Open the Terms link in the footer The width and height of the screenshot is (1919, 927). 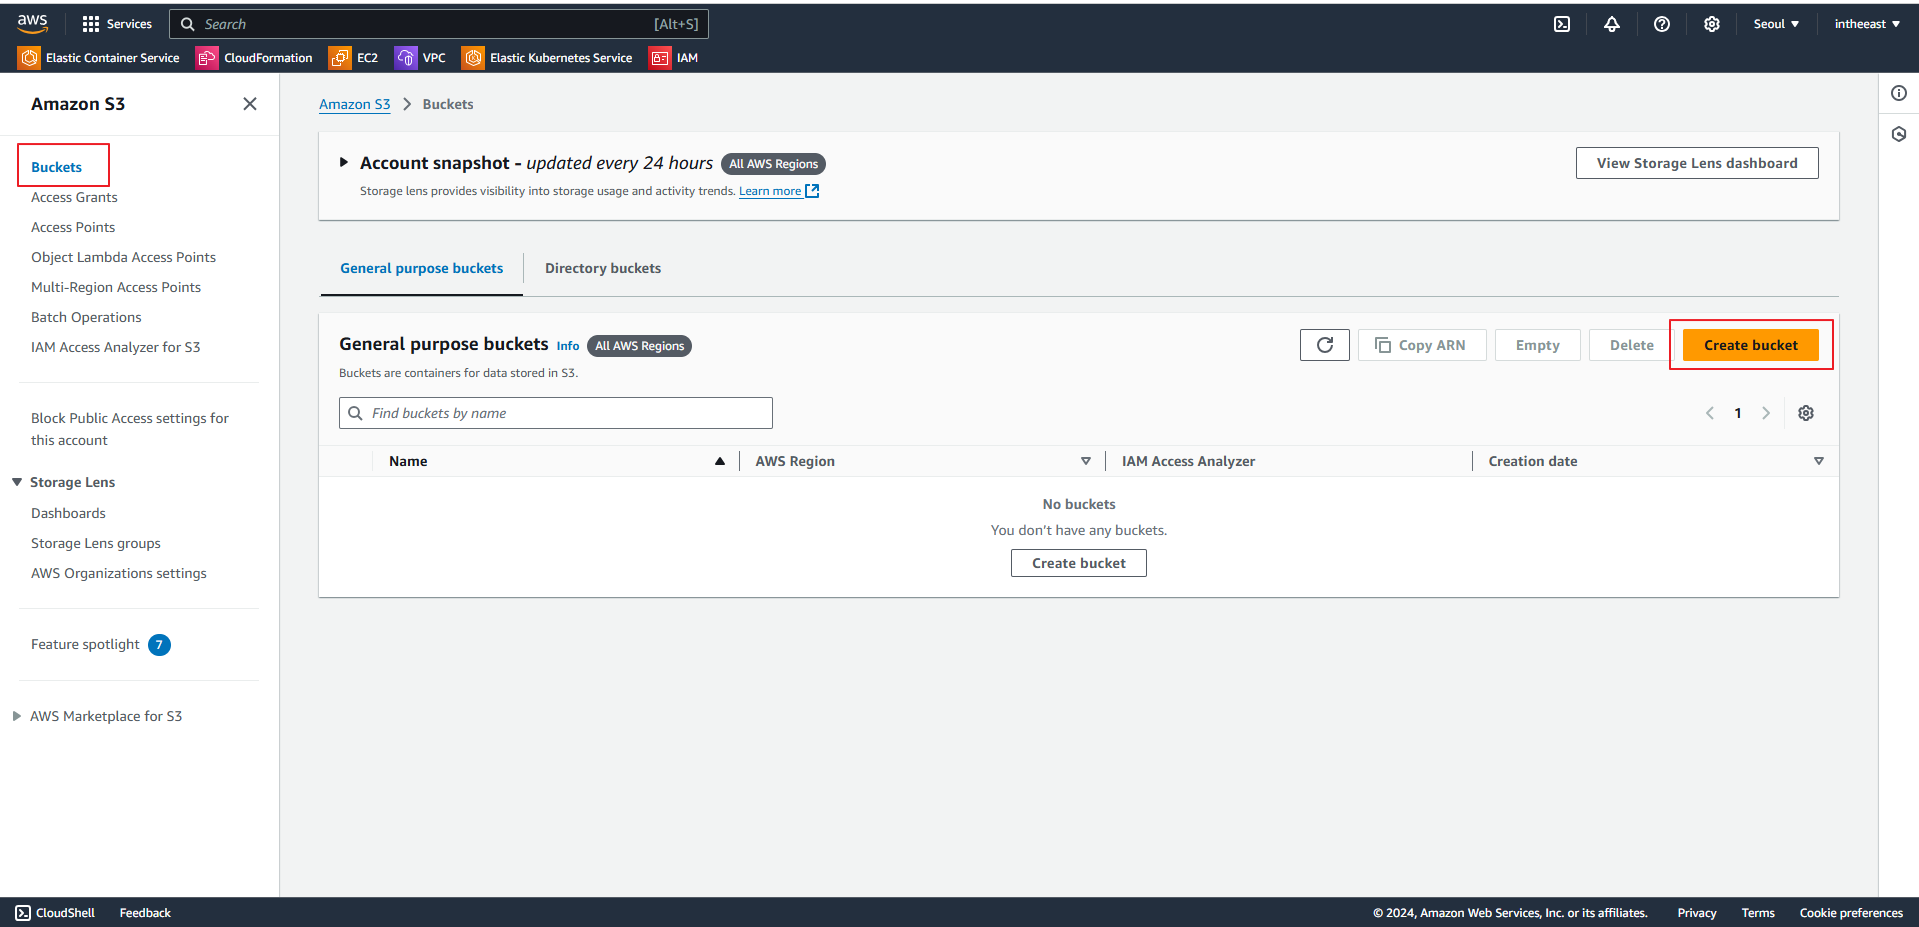[1758, 913]
